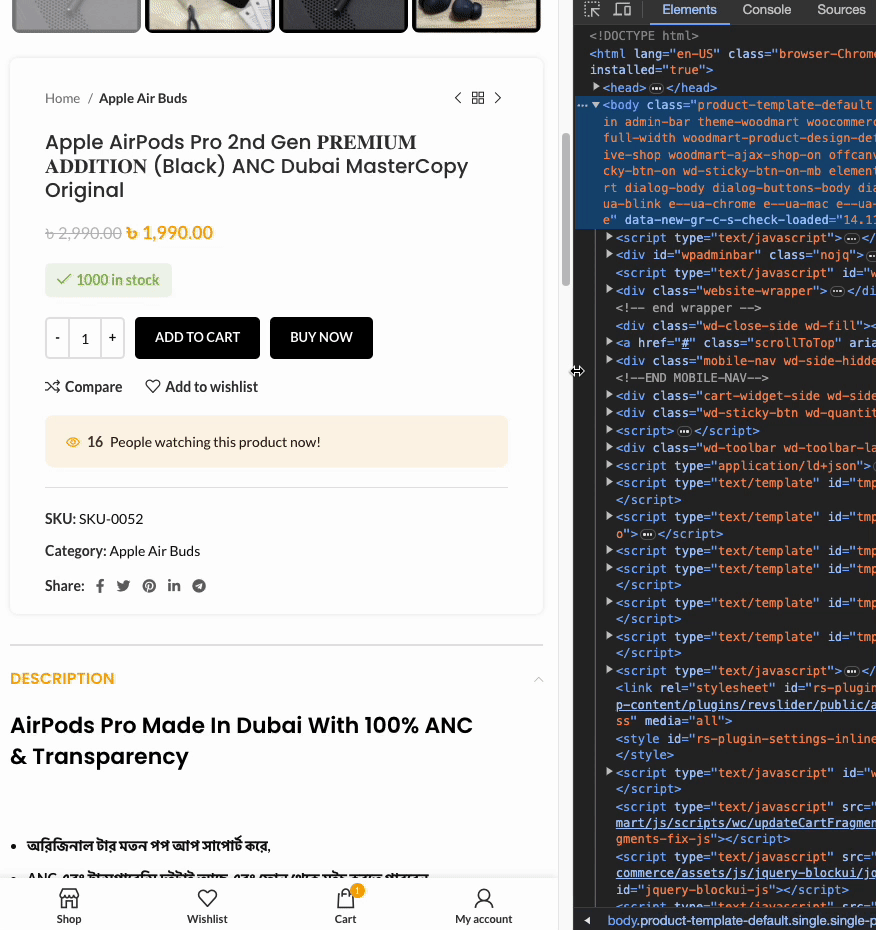Select second product gallery thumbnail
Screen dimensions: 876x930
pyautogui.click(x=210, y=14)
